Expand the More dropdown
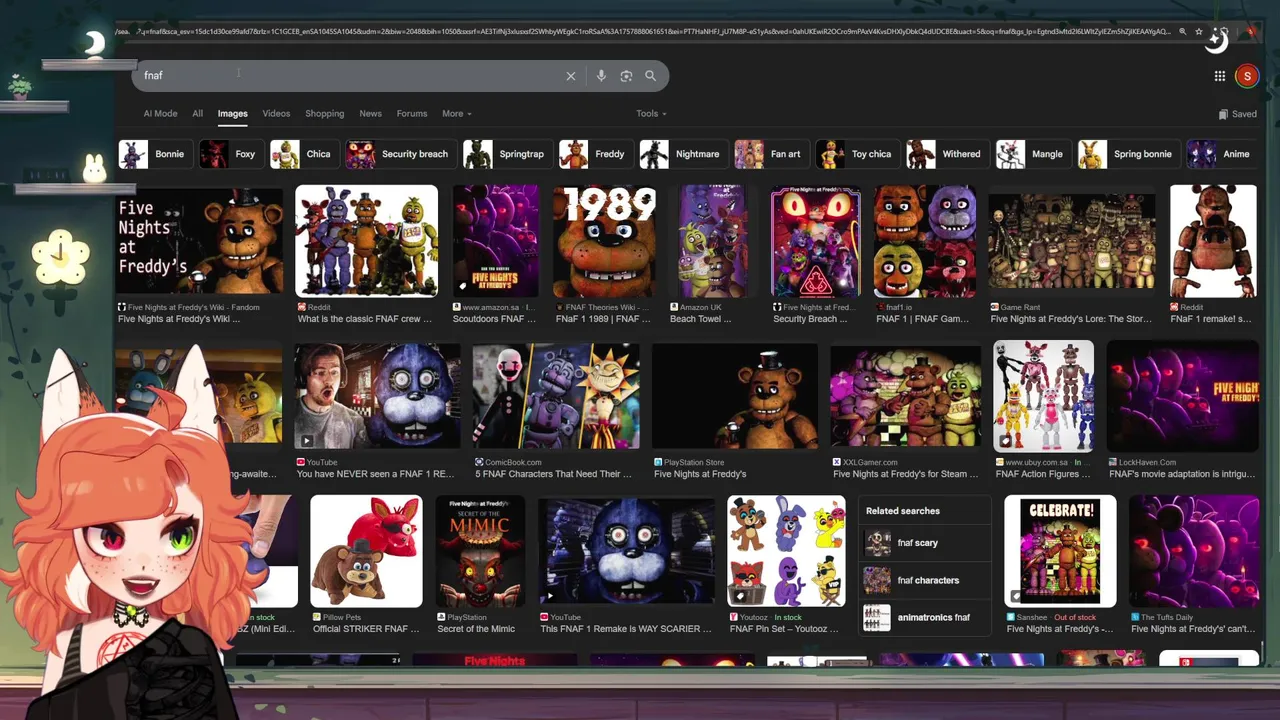Screen dimensions: 1280x720 (x=457, y=114)
